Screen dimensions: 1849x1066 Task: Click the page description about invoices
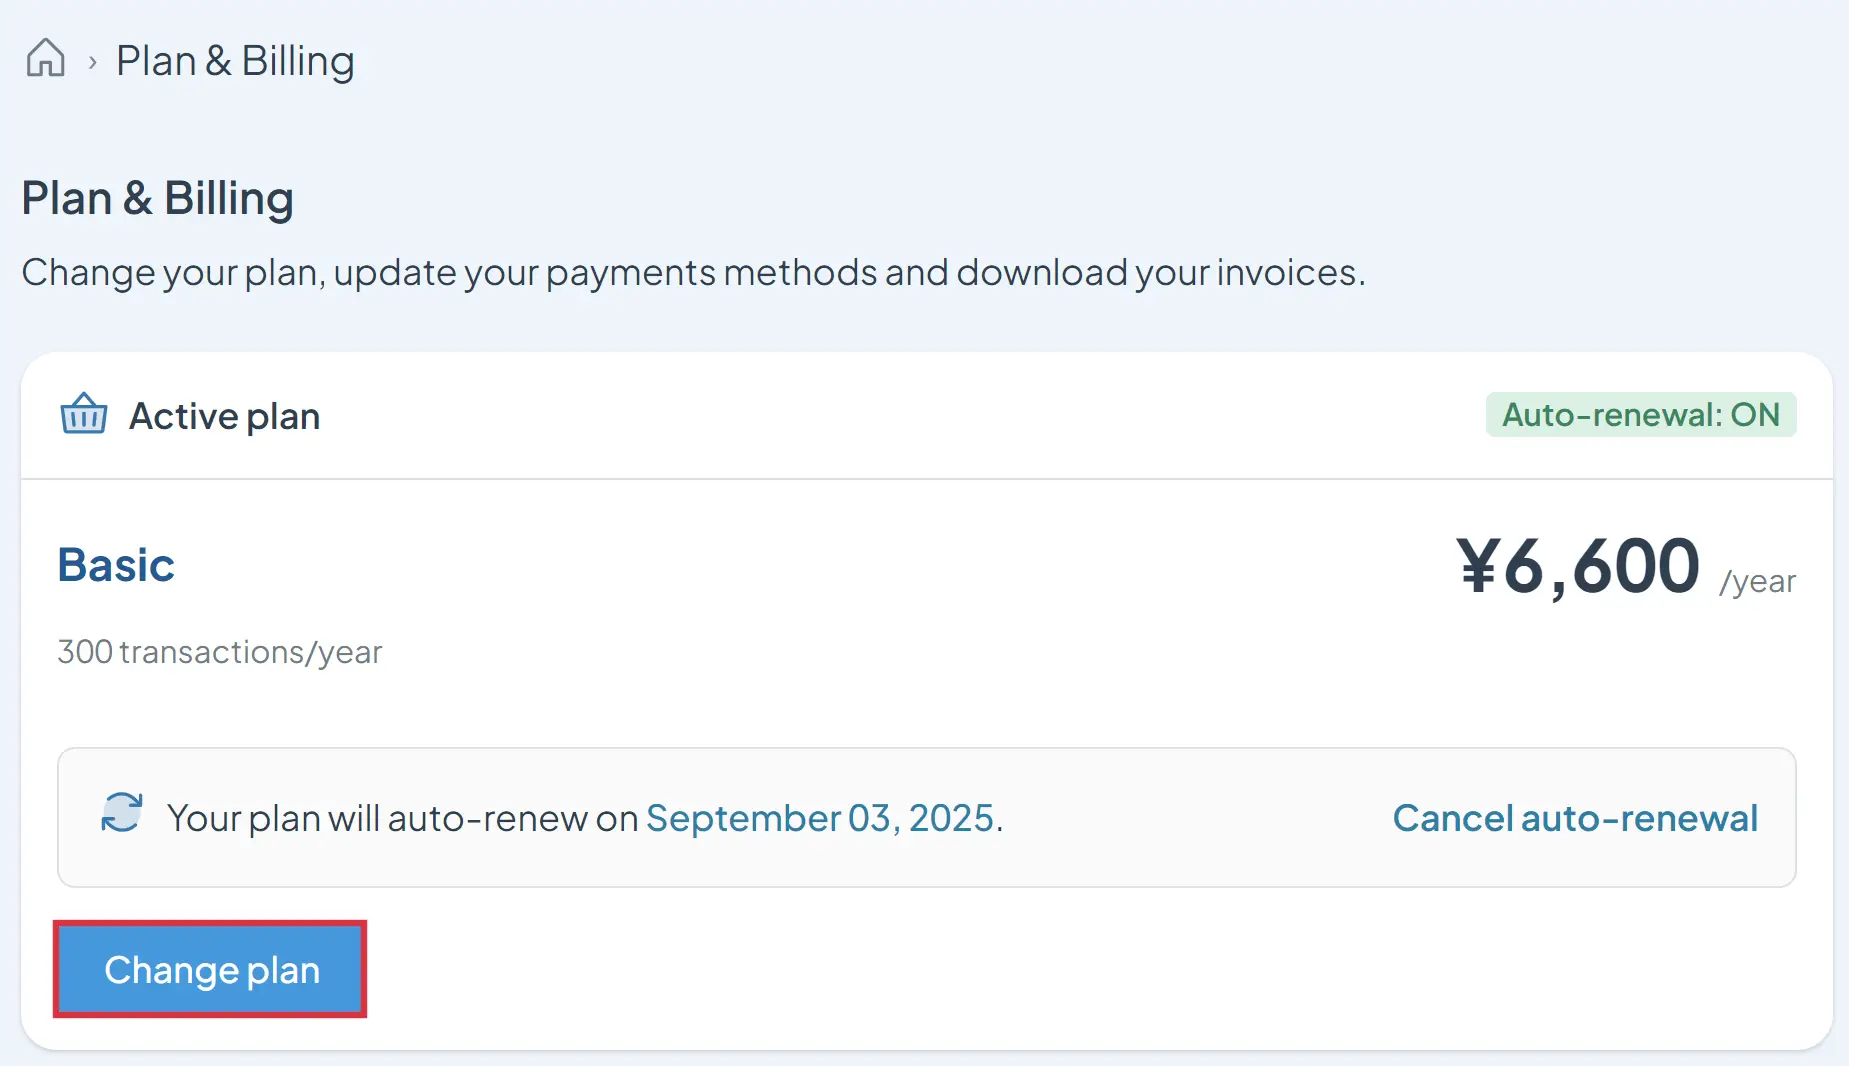click(693, 272)
